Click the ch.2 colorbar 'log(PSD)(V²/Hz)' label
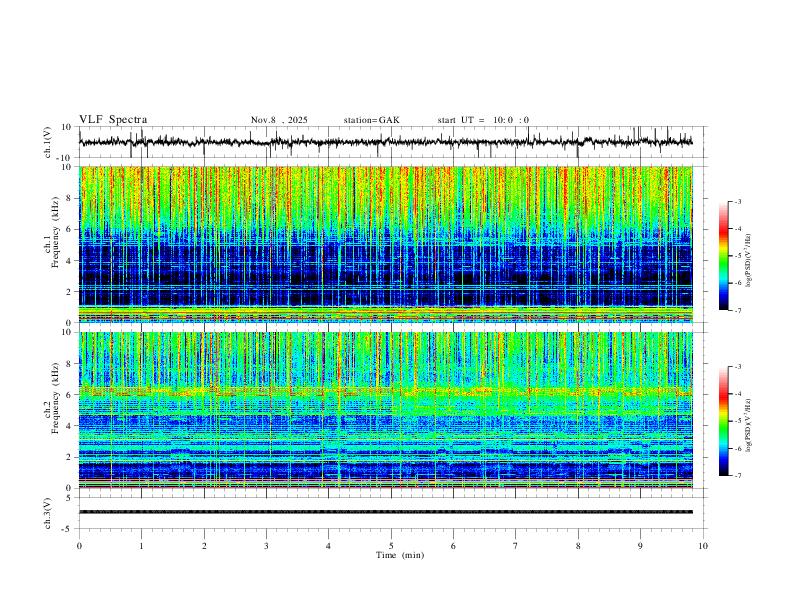 (749, 425)
